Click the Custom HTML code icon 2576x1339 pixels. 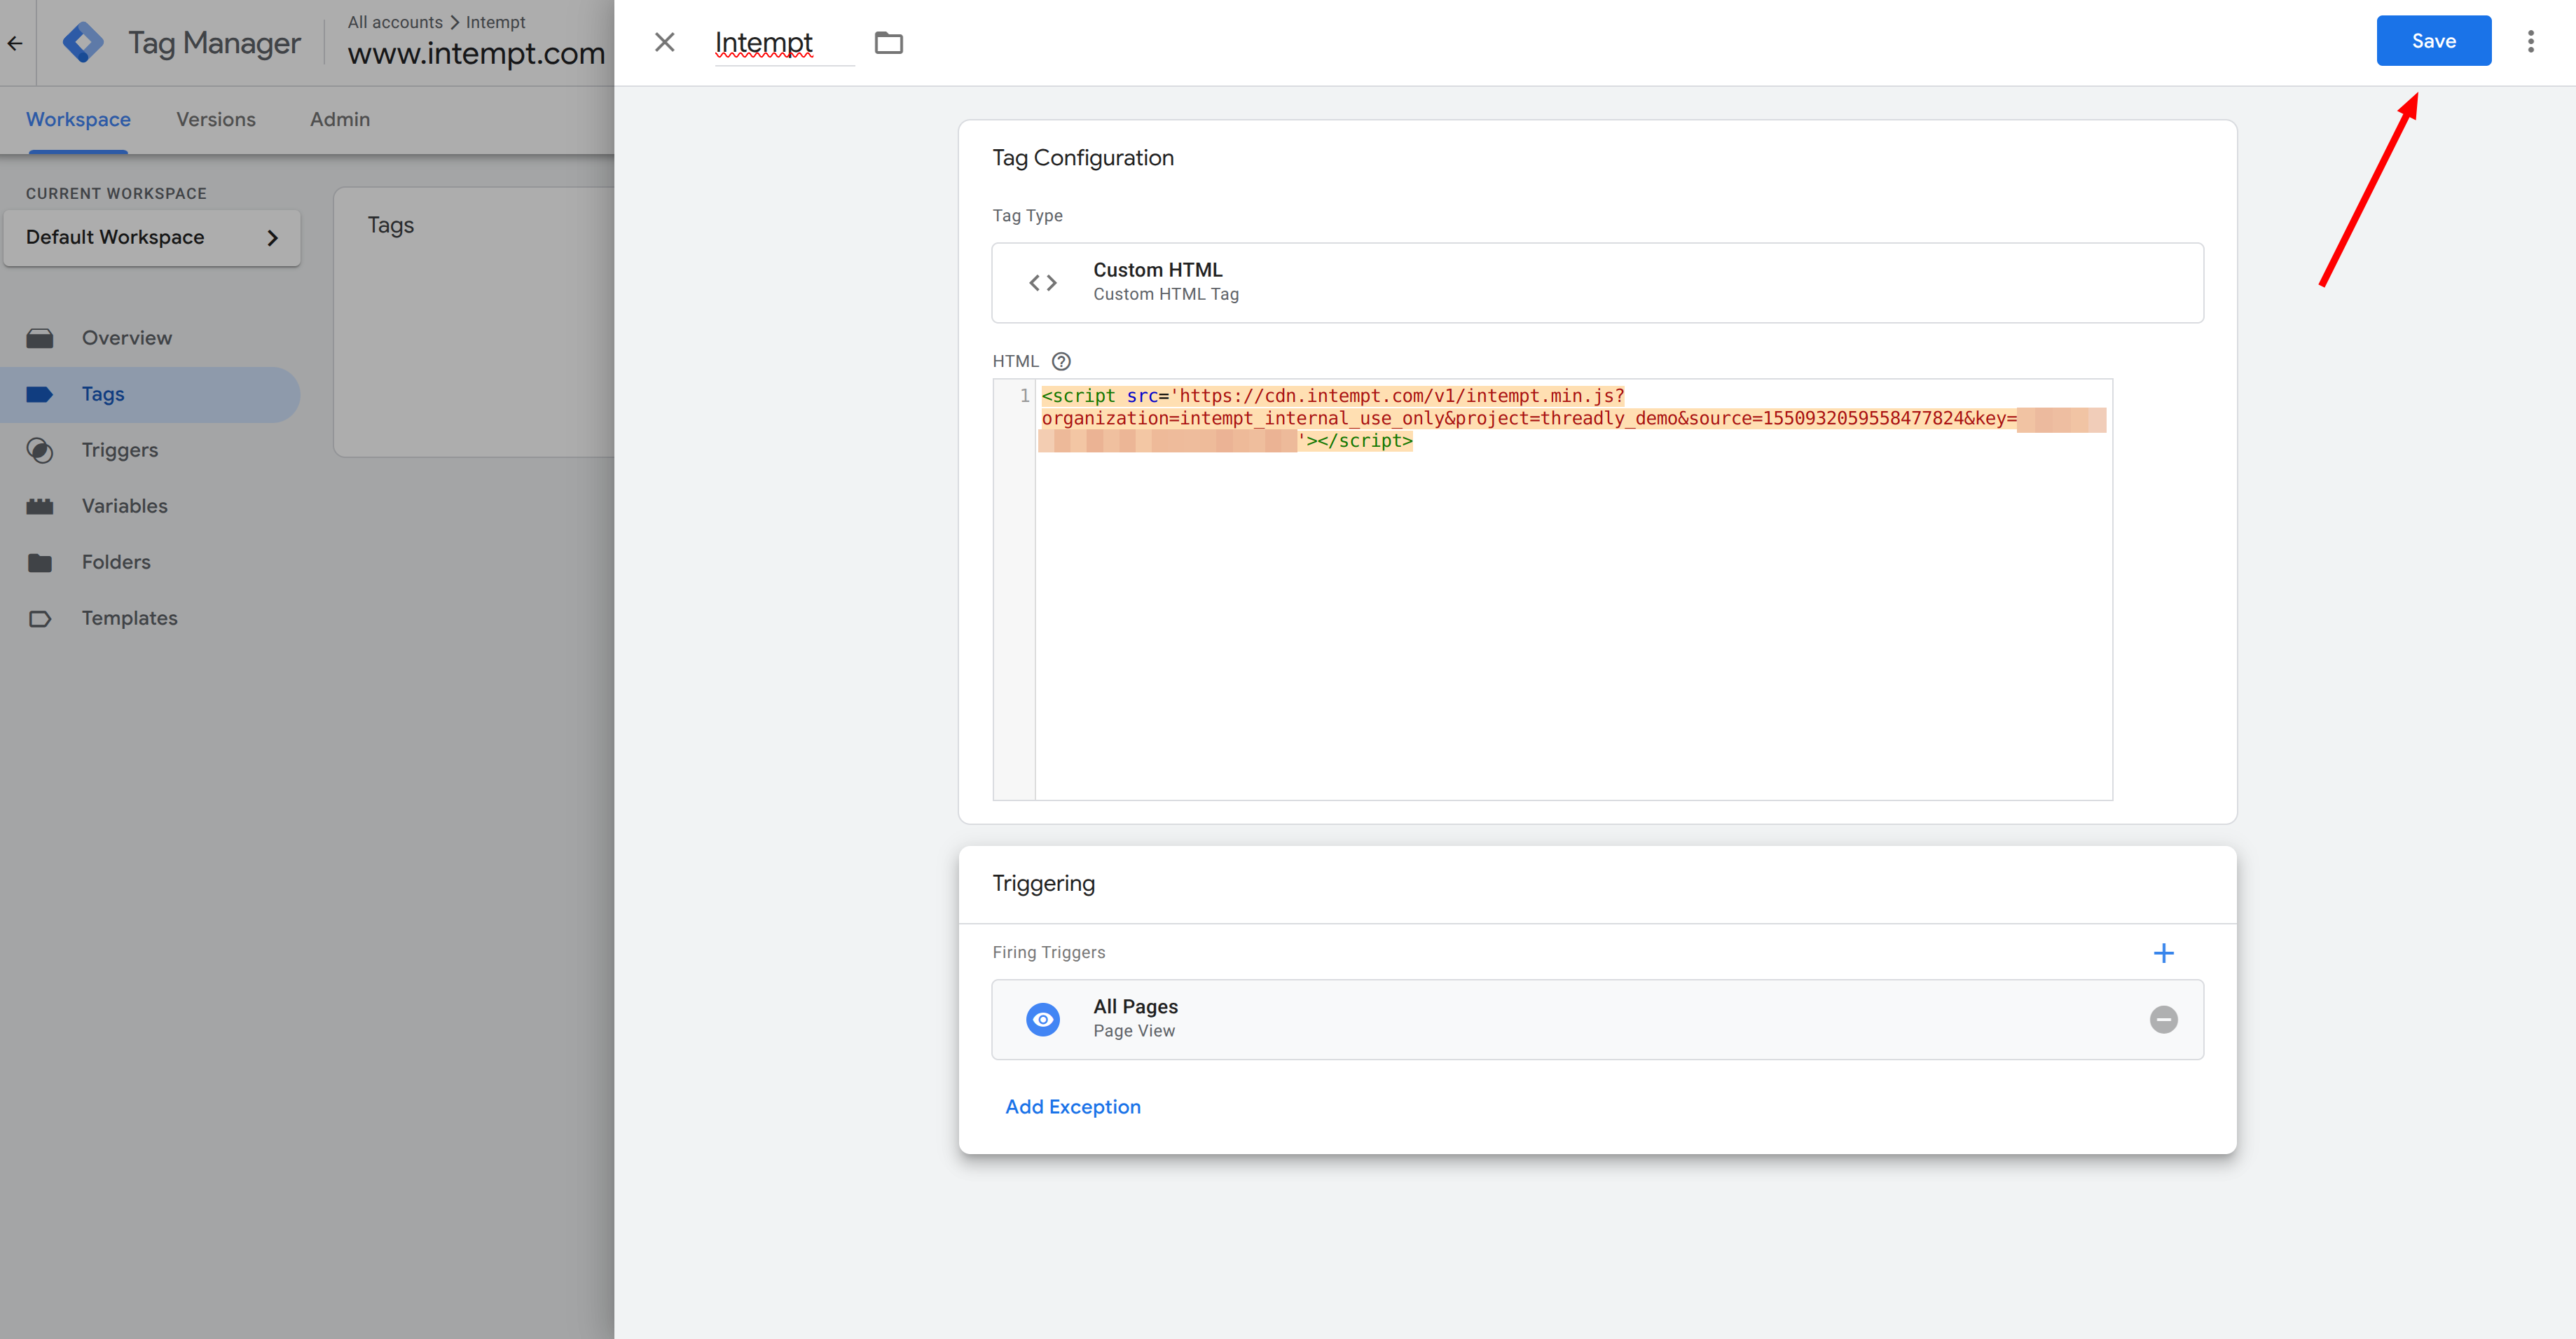tap(1043, 283)
